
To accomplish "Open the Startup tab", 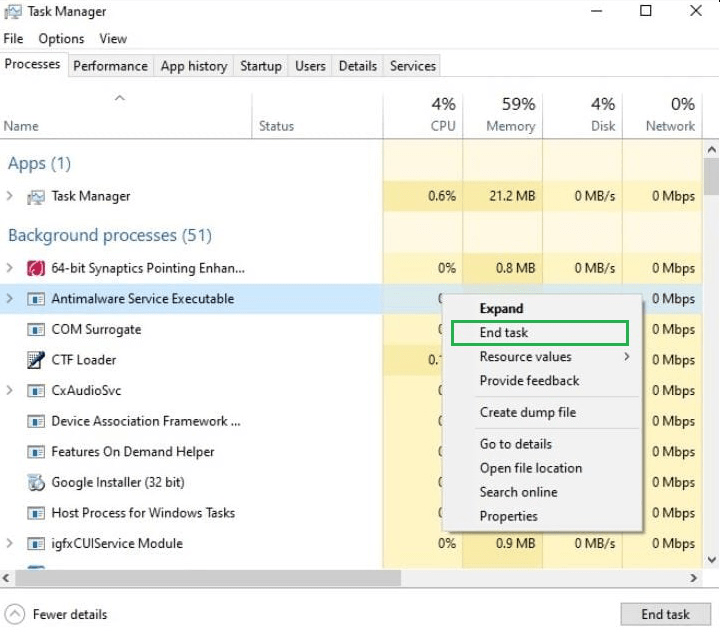I will pos(260,66).
